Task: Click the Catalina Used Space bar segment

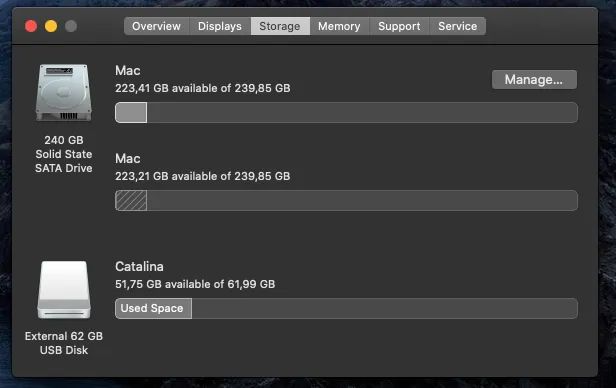Action: (x=153, y=308)
